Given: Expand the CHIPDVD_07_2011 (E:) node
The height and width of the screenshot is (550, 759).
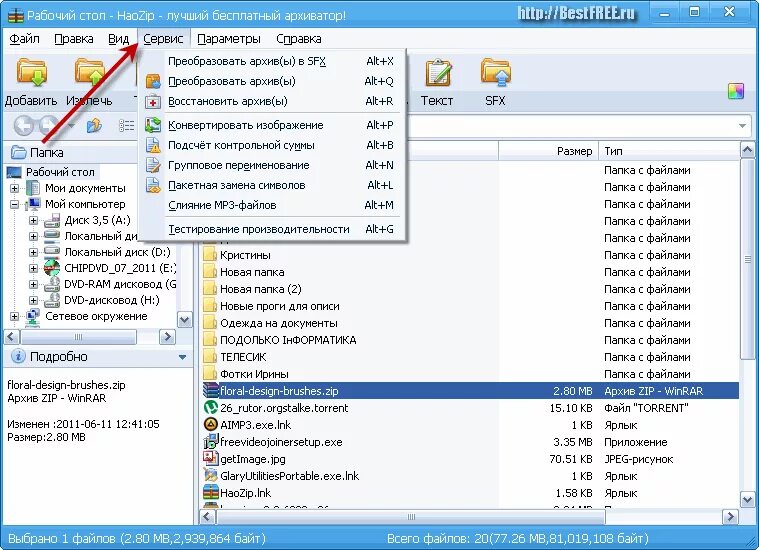Looking at the screenshot, I should 33,268.
